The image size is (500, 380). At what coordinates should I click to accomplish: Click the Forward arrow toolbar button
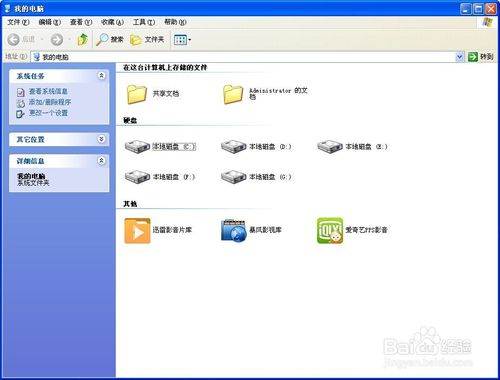[x=57, y=40]
